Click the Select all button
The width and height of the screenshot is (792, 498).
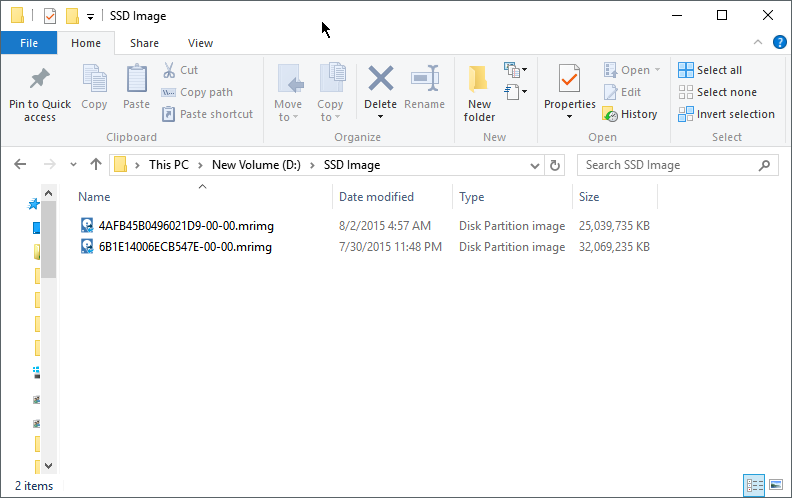tap(710, 70)
